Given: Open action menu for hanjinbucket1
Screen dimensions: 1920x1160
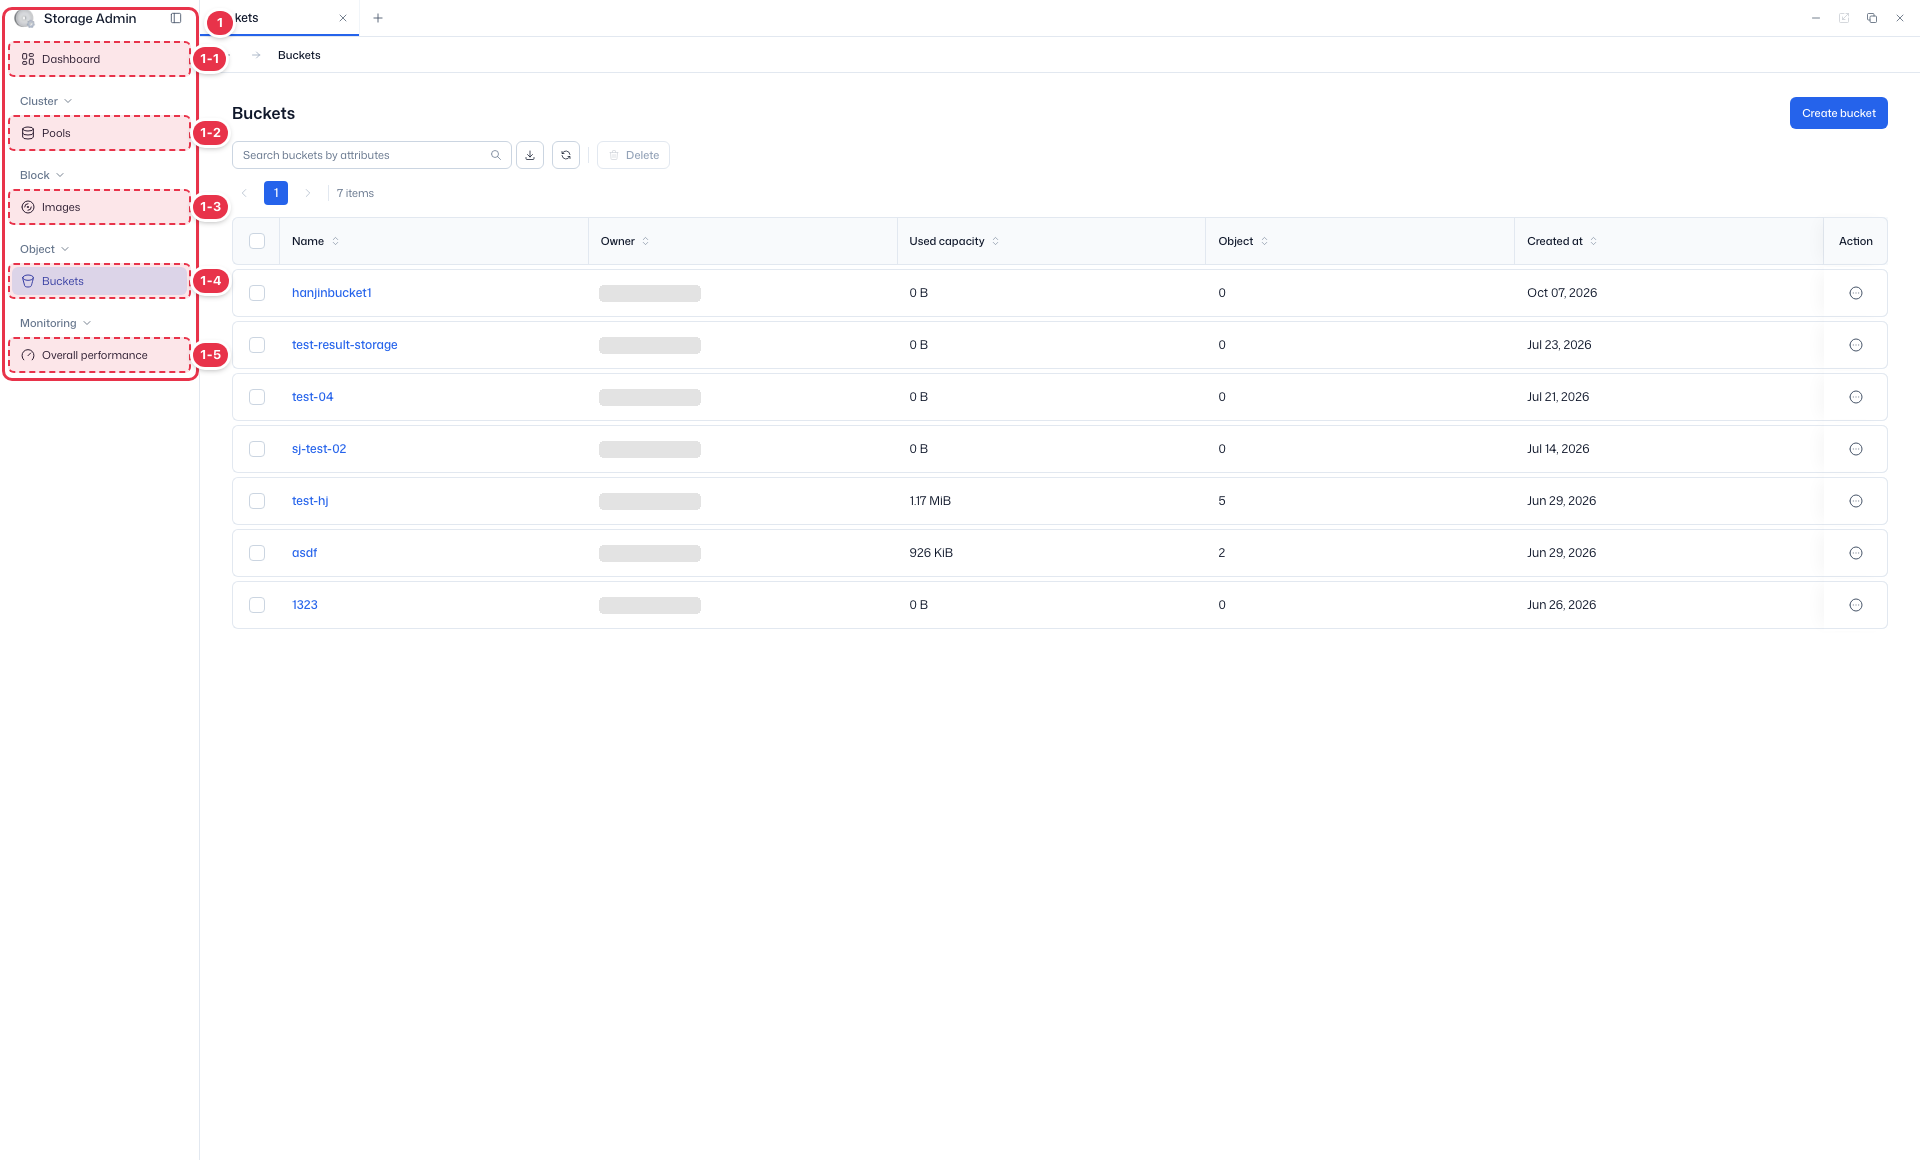Looking at the screenshot, I should point(1856,293).
